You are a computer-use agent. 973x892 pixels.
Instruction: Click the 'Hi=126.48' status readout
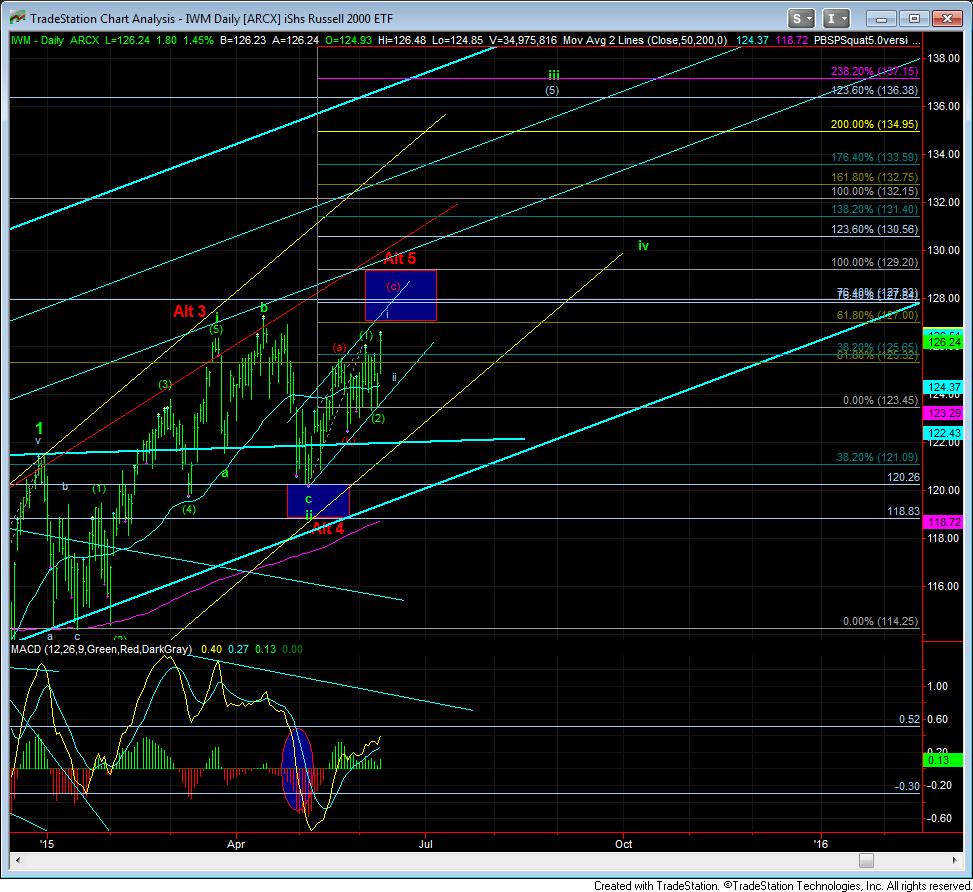(401, 40)
